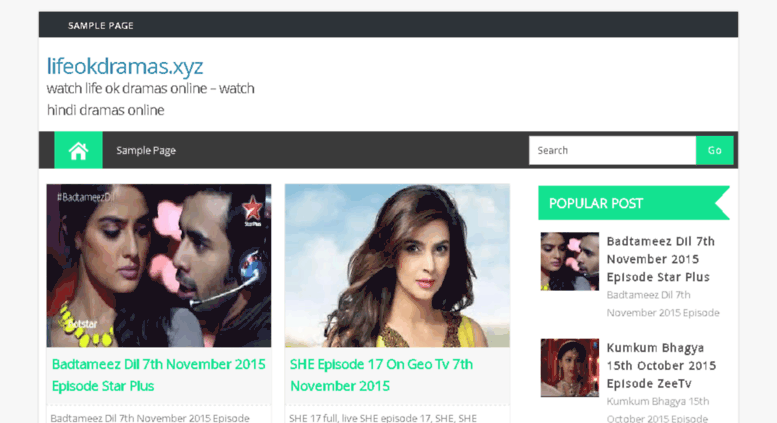Image resolution: width=777 pixels, height=423 pixels.
Task: Open the Badtameez Dil large post image
Action: (159, 265)
